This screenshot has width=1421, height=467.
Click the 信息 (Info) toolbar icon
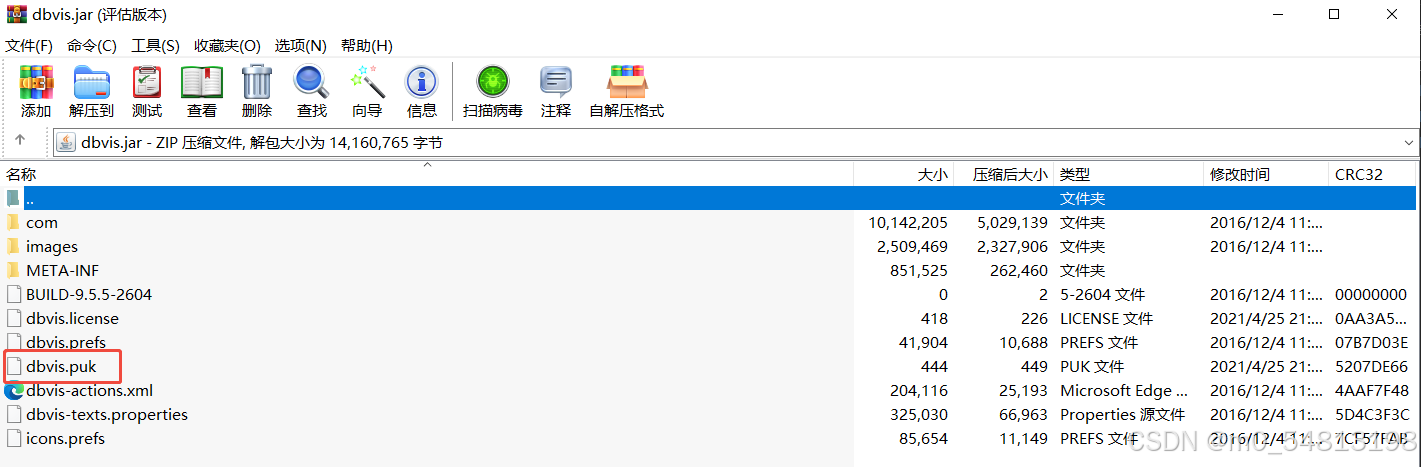coord(421,82)
